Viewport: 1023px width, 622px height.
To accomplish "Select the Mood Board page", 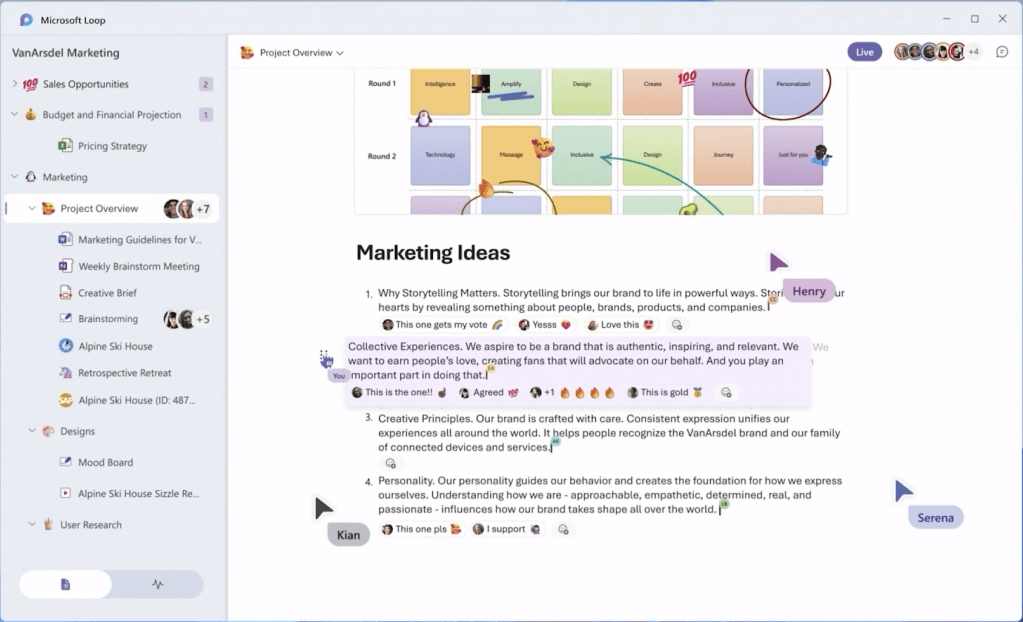I will pos(105,462).
